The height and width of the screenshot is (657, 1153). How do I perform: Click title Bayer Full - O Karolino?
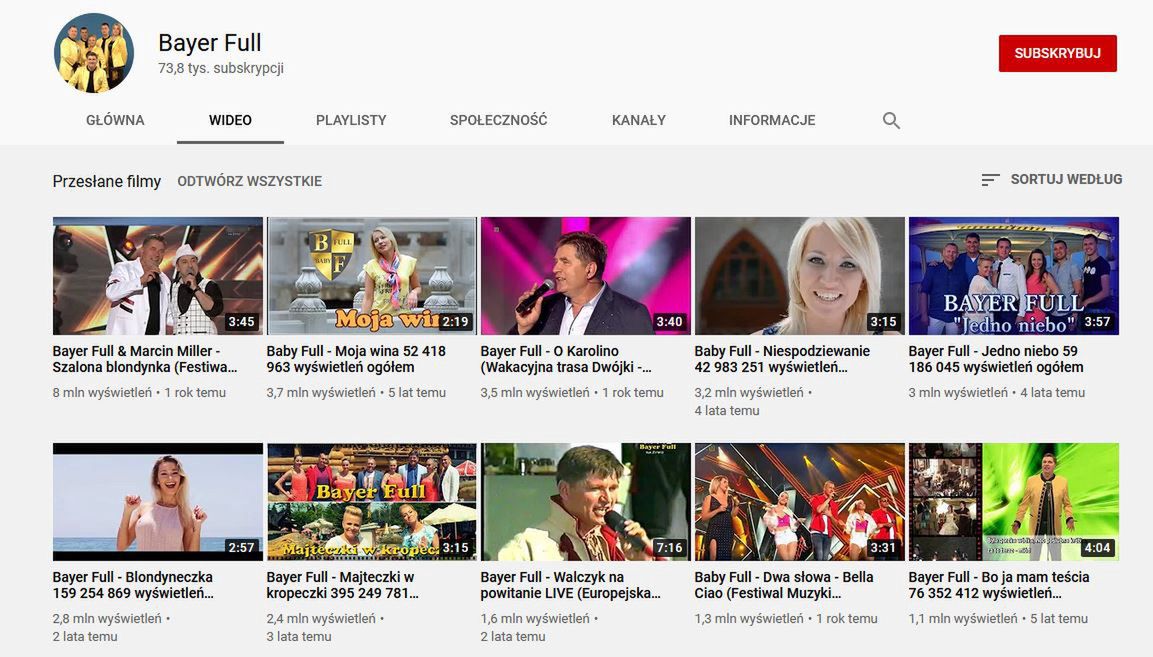565,359
